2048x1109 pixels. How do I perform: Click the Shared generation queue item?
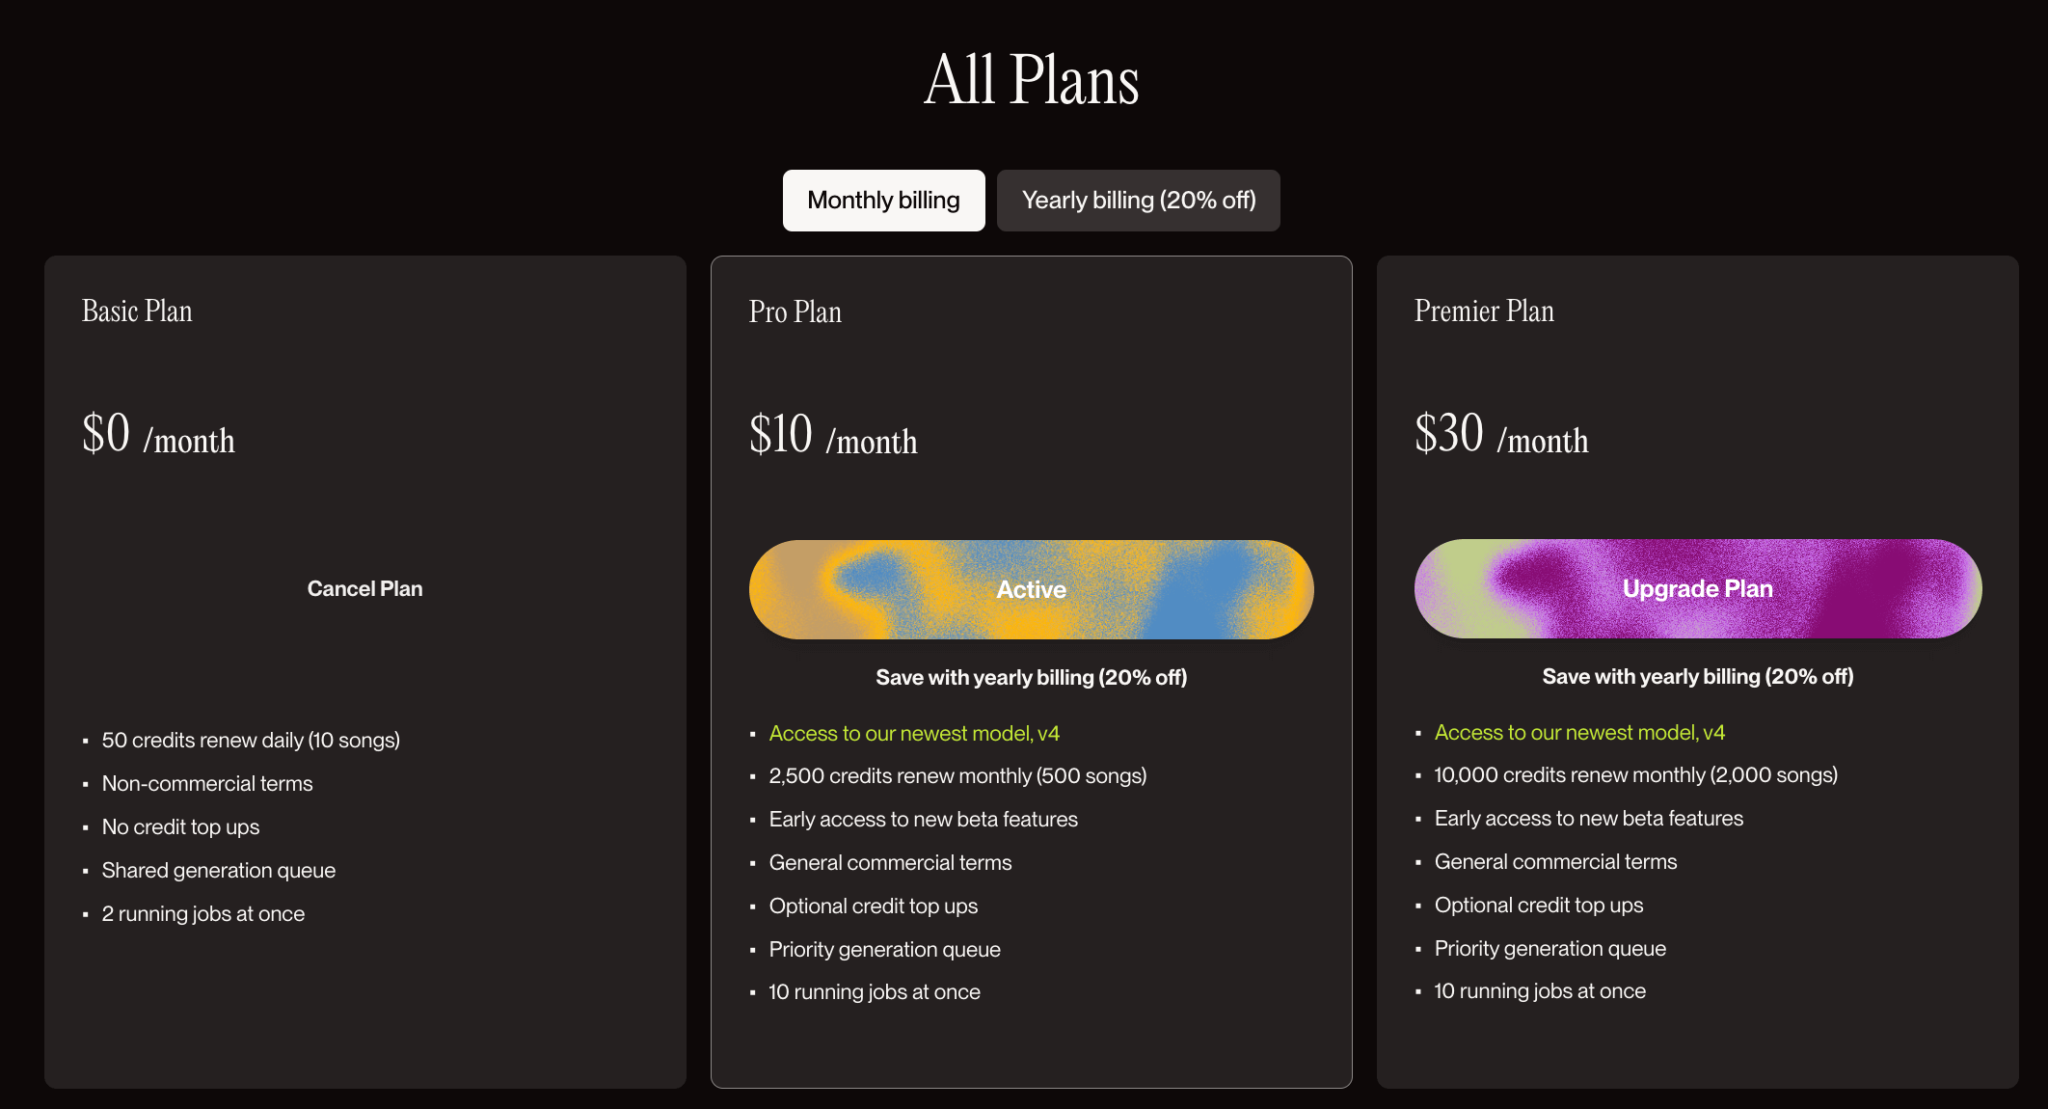pyautogui.click(x=218, y=870)
